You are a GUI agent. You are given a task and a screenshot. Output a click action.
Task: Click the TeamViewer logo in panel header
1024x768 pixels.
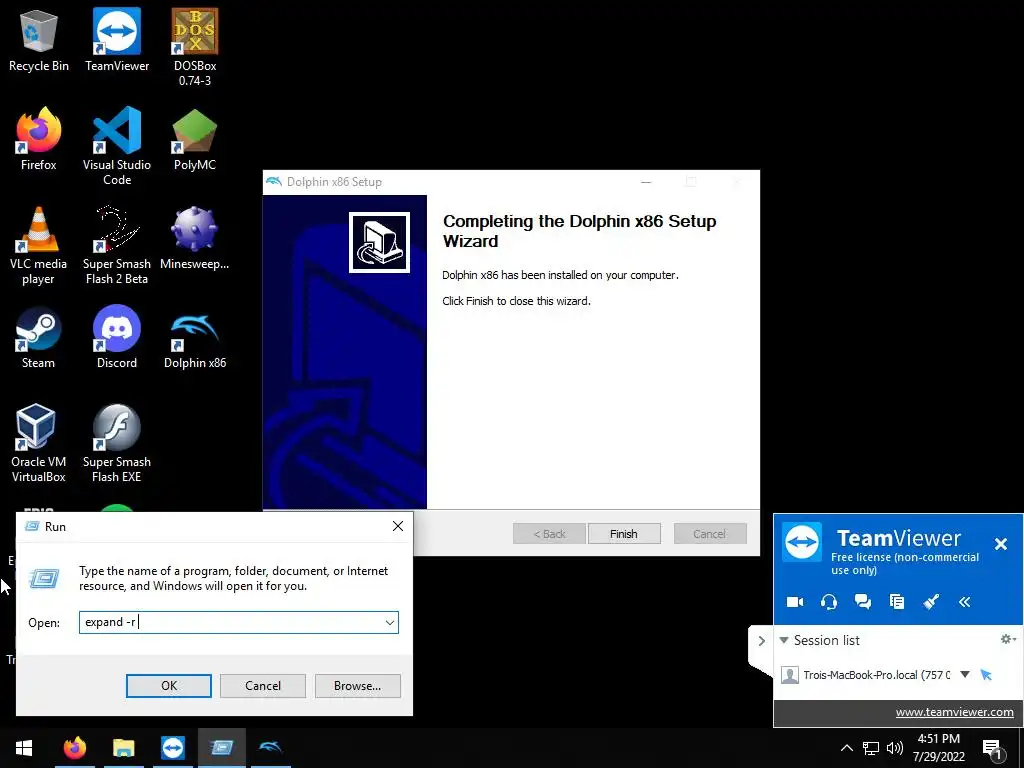(x=803, y=541)
